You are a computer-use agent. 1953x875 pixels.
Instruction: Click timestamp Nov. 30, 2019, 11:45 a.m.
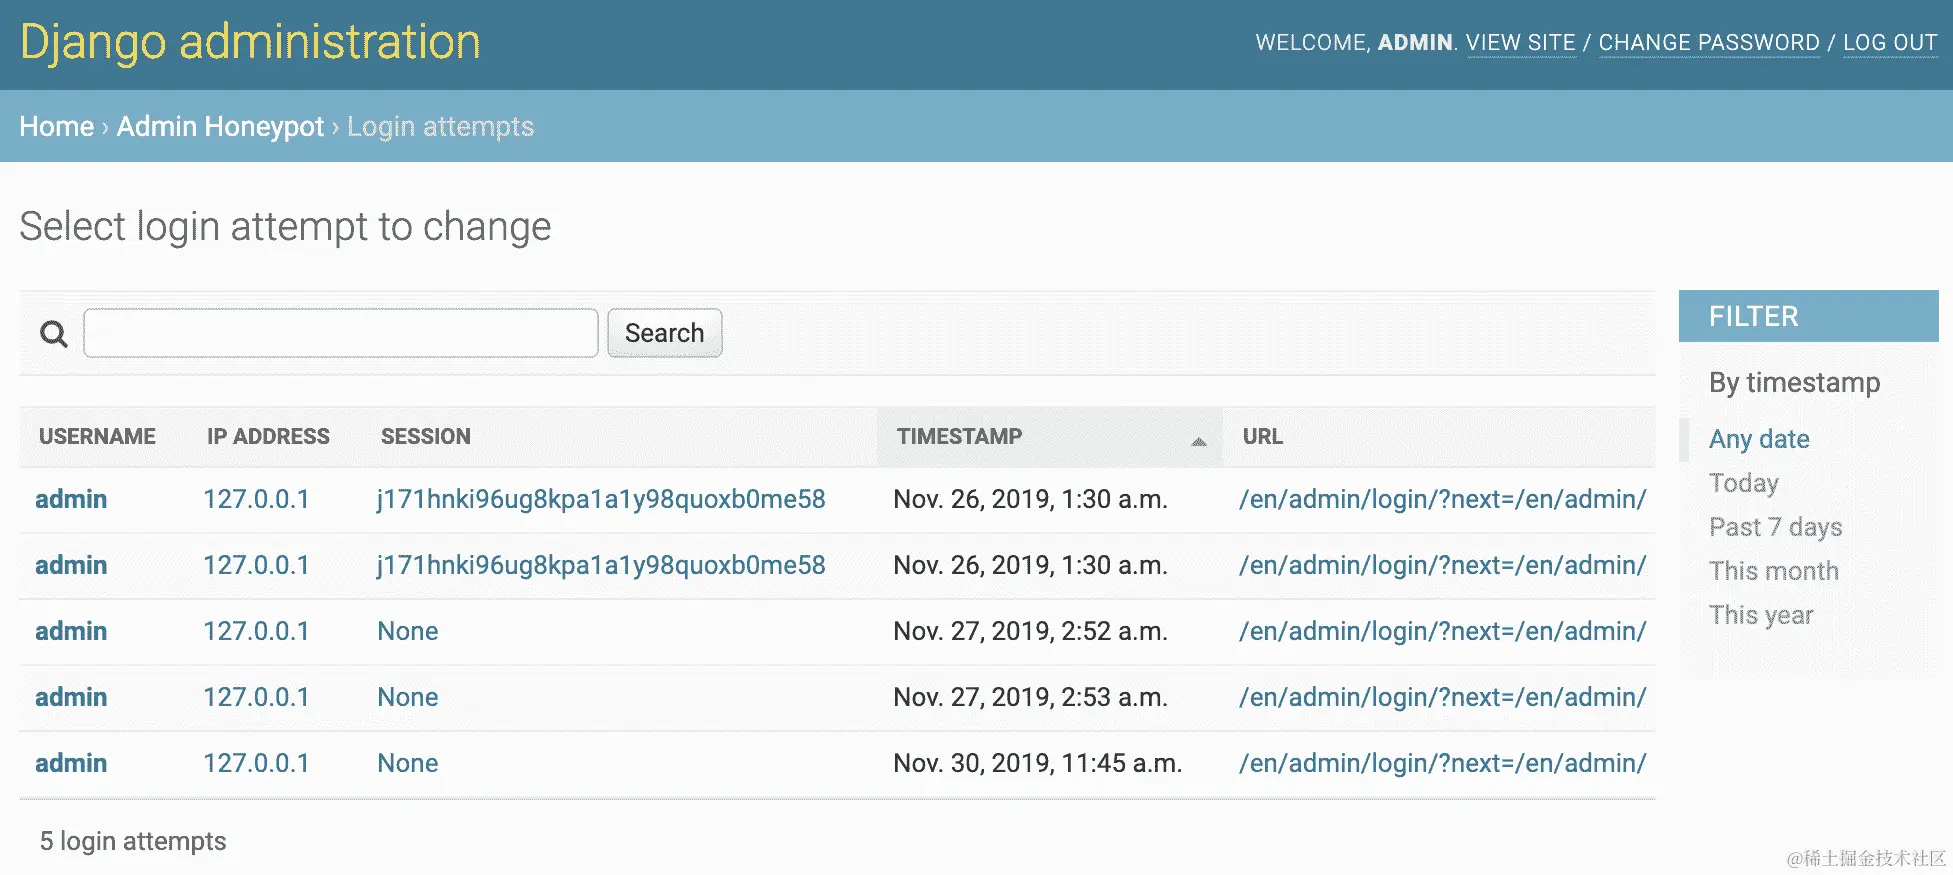pos(1038,763)
